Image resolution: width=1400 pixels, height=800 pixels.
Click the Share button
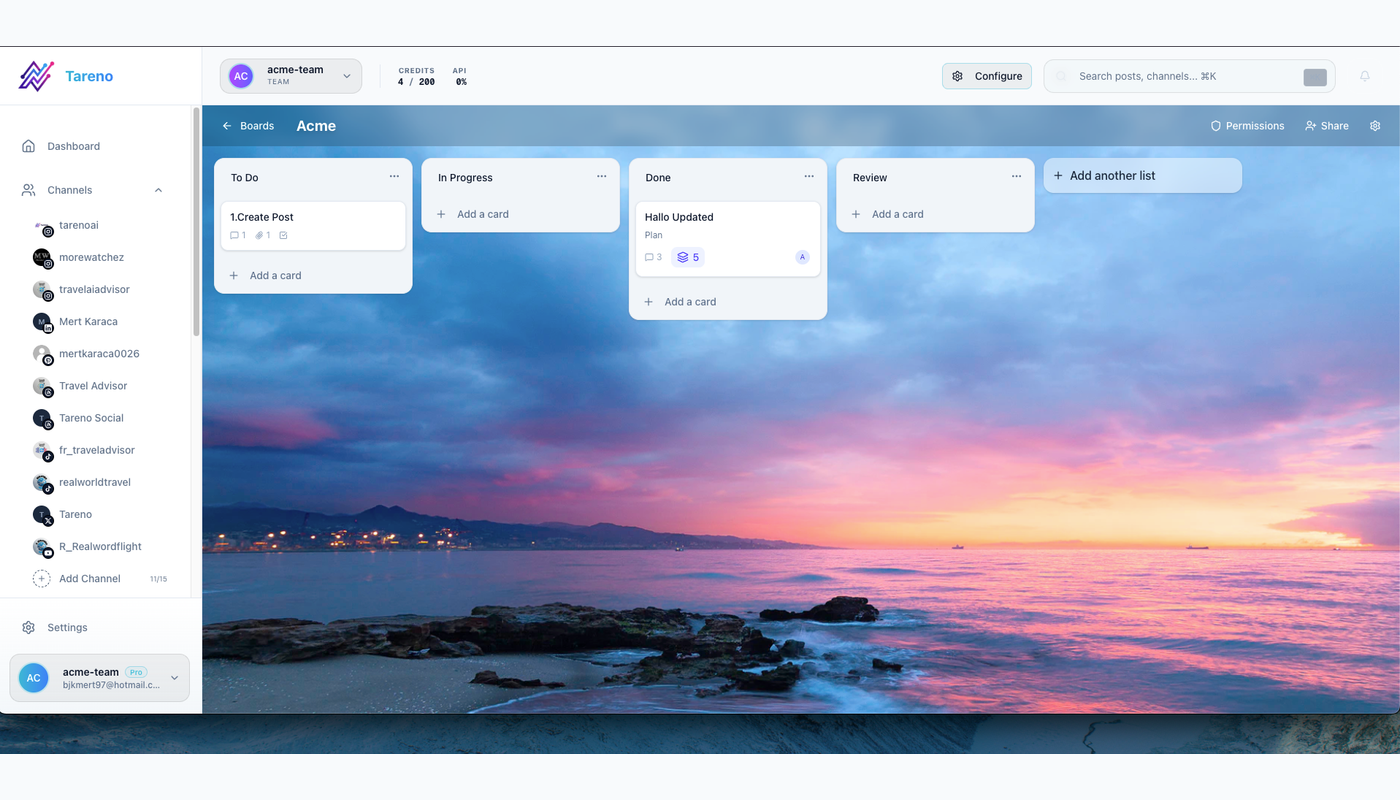click(1327, 126)
